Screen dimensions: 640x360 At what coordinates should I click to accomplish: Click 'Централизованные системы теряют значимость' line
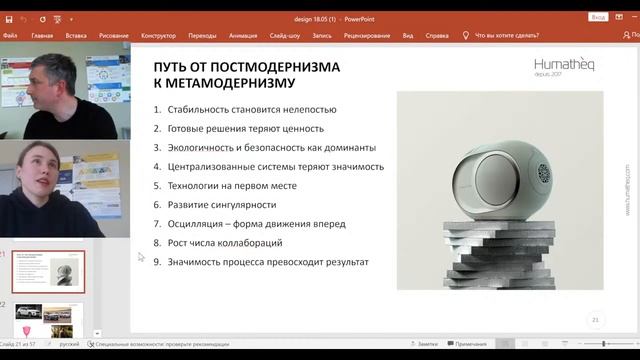276,167
